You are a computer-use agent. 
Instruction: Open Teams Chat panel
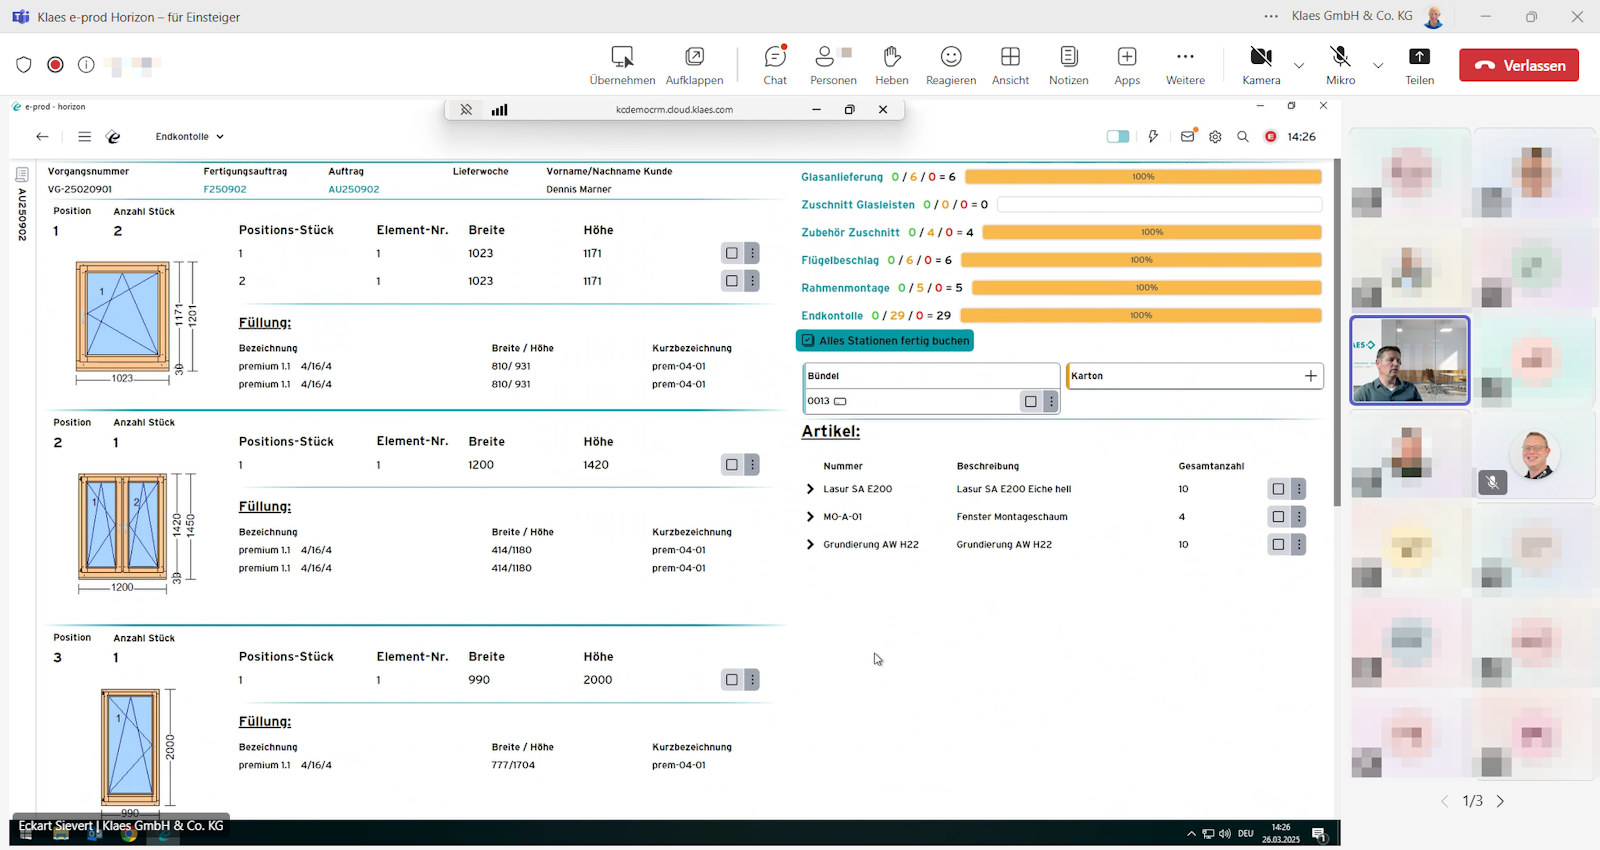click(x=775, y=65)
